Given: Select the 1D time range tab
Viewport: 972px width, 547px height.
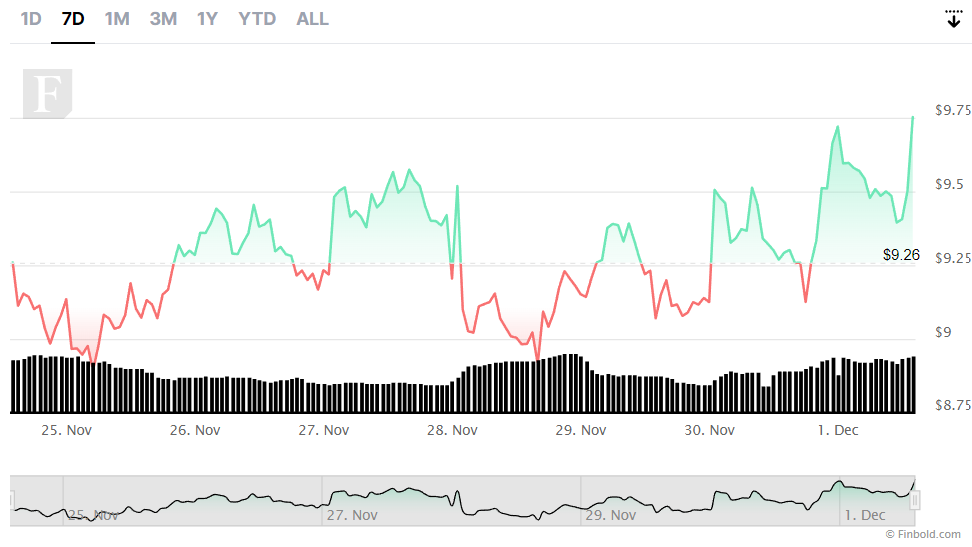Looking at the screenshot, I should click(31, 19).
